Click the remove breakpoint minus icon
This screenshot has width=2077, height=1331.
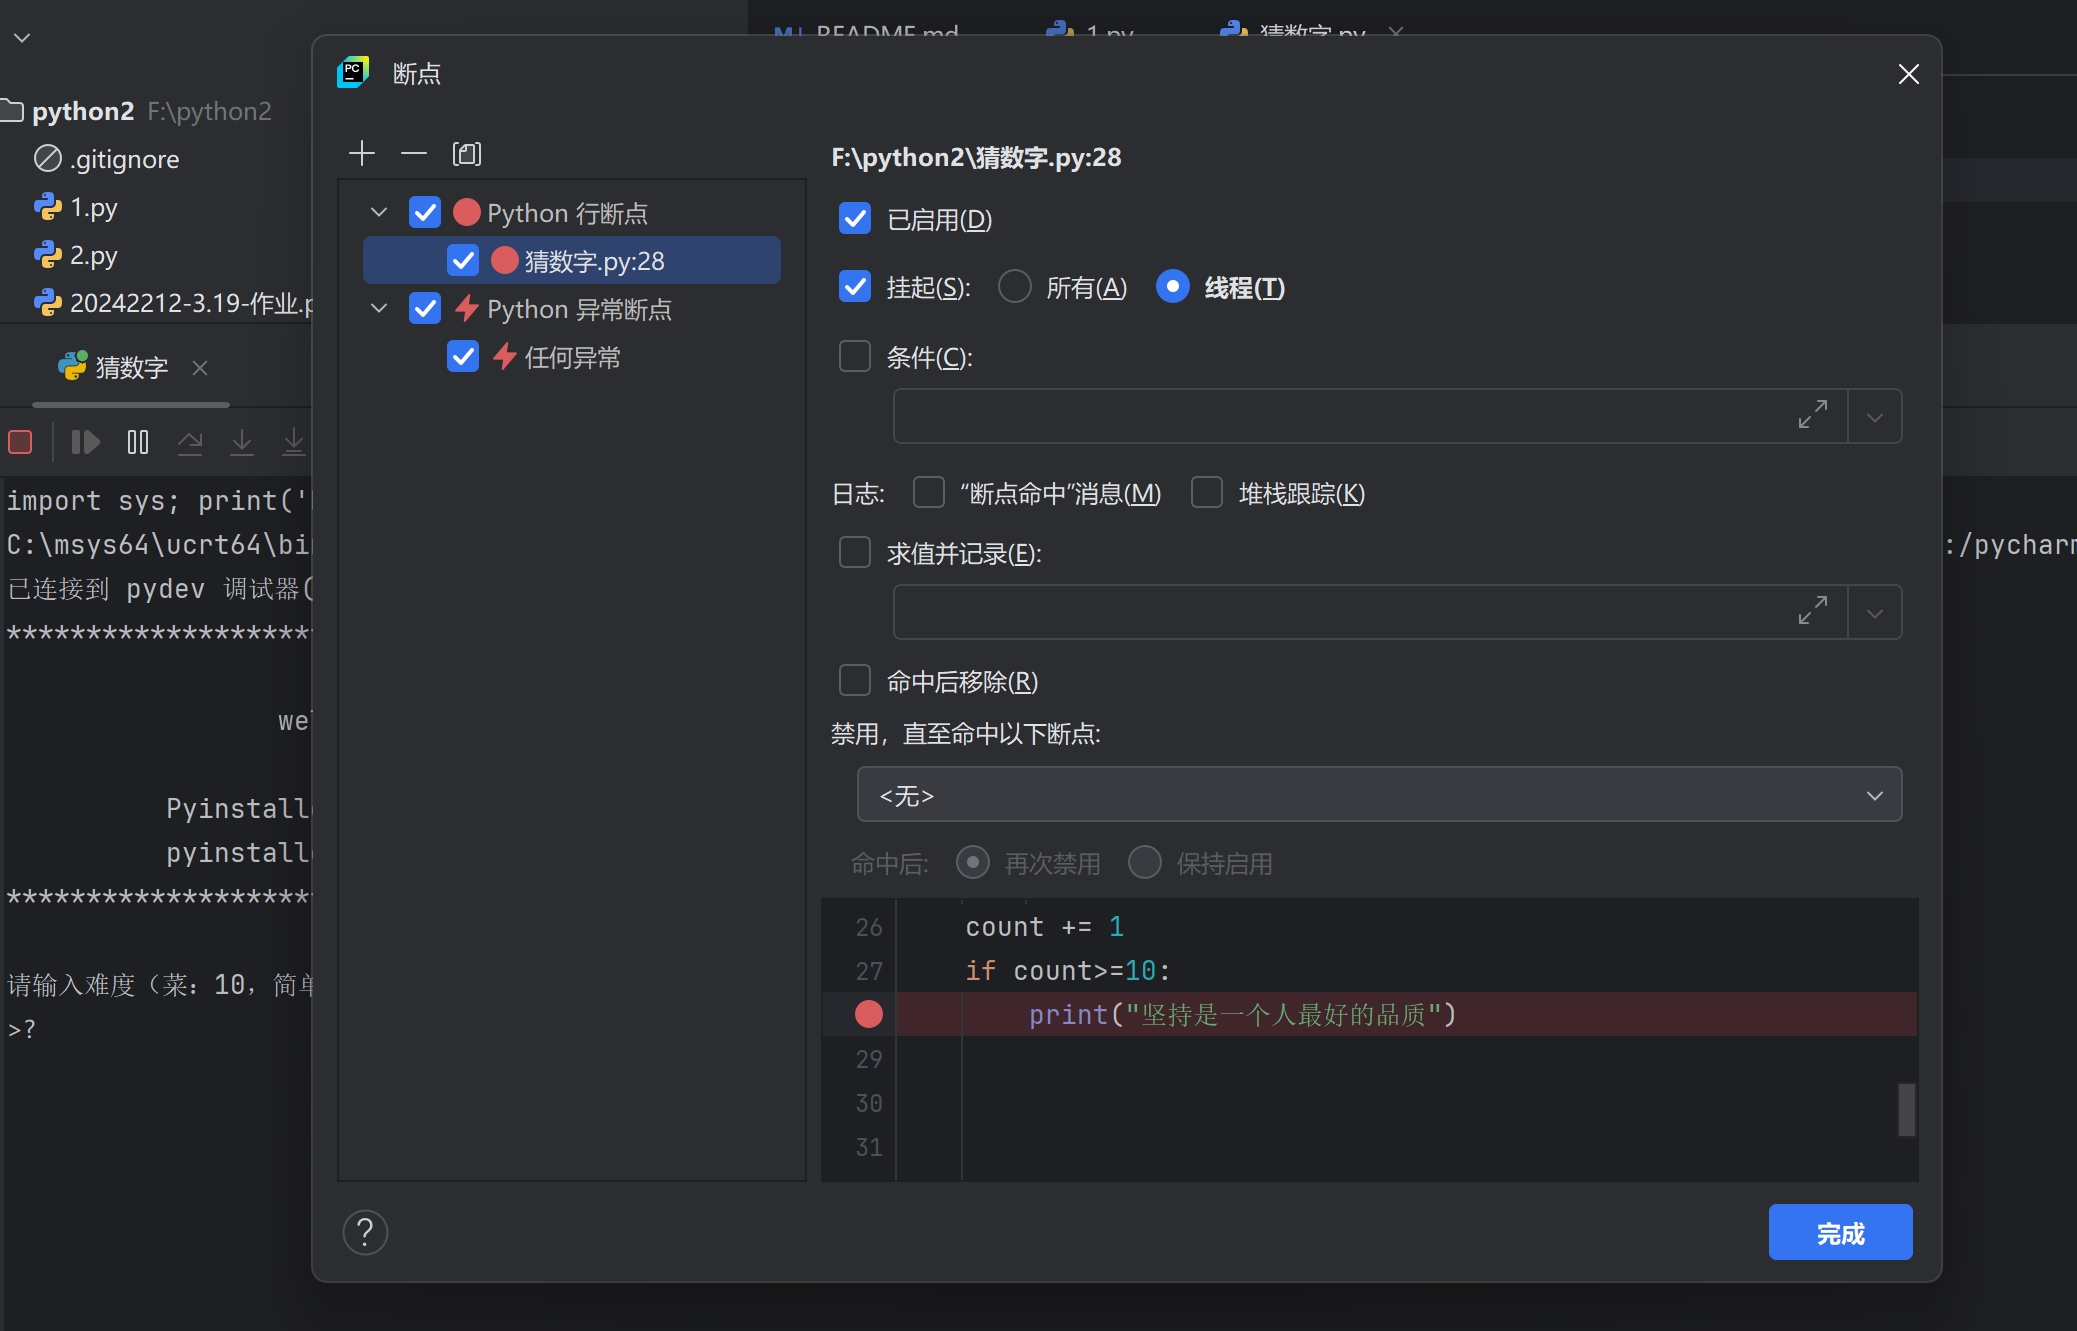[413, 154]
